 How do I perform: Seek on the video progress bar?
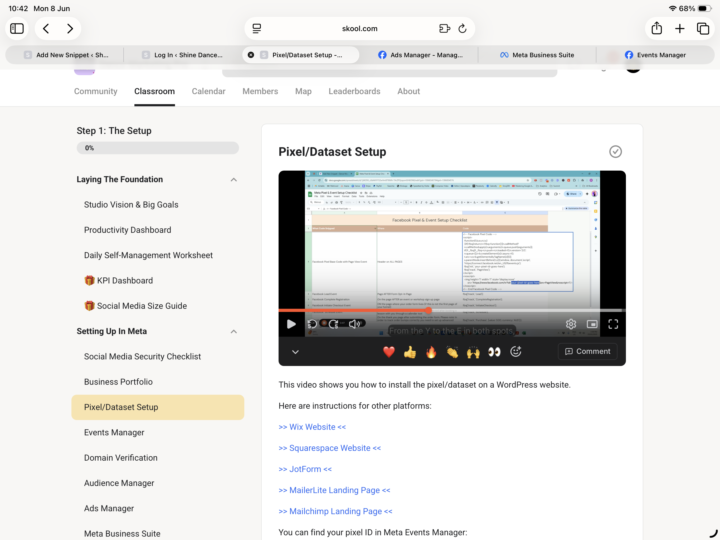tap(452, 310)
